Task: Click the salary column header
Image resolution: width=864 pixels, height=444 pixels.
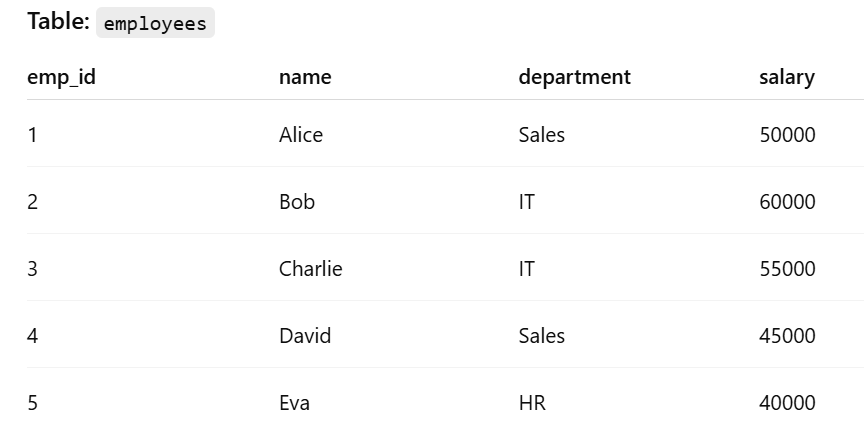Action: (787, 77)
